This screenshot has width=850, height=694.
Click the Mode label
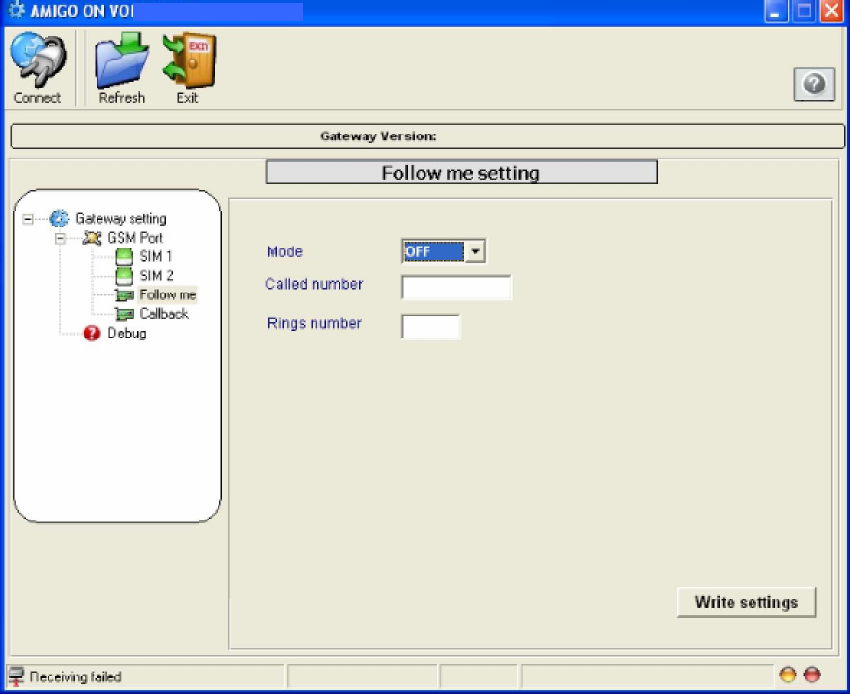285,252
